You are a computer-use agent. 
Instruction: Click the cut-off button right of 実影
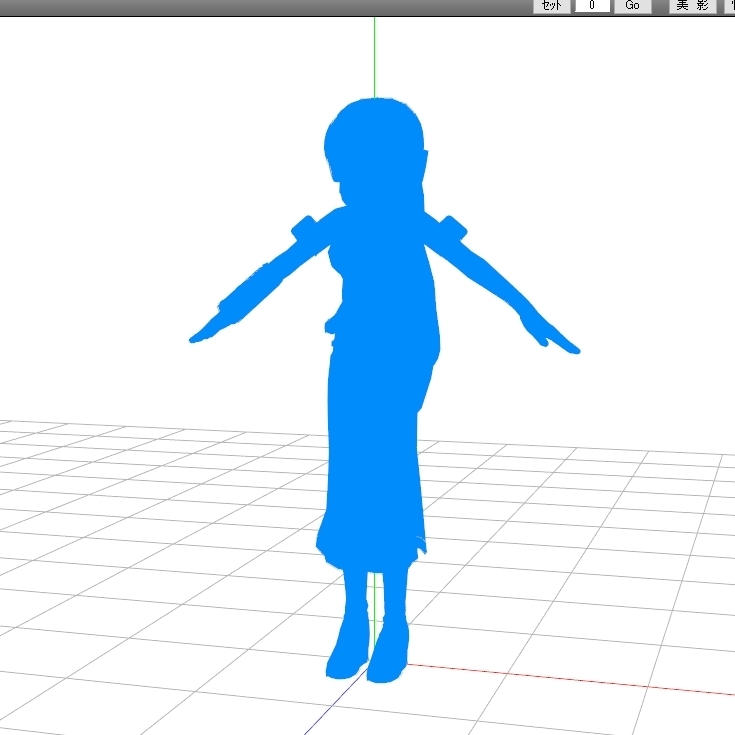[729, 6]
